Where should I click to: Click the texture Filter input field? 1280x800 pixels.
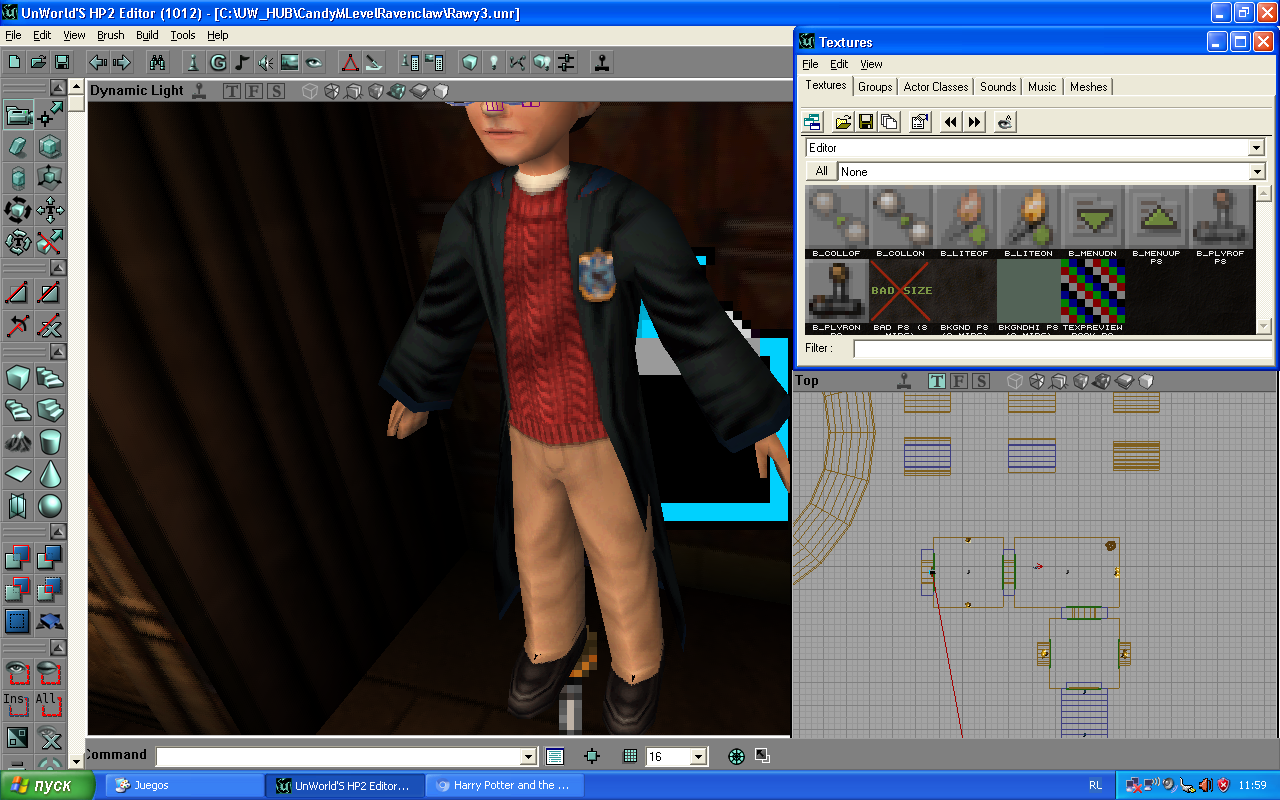[1062, 349]
